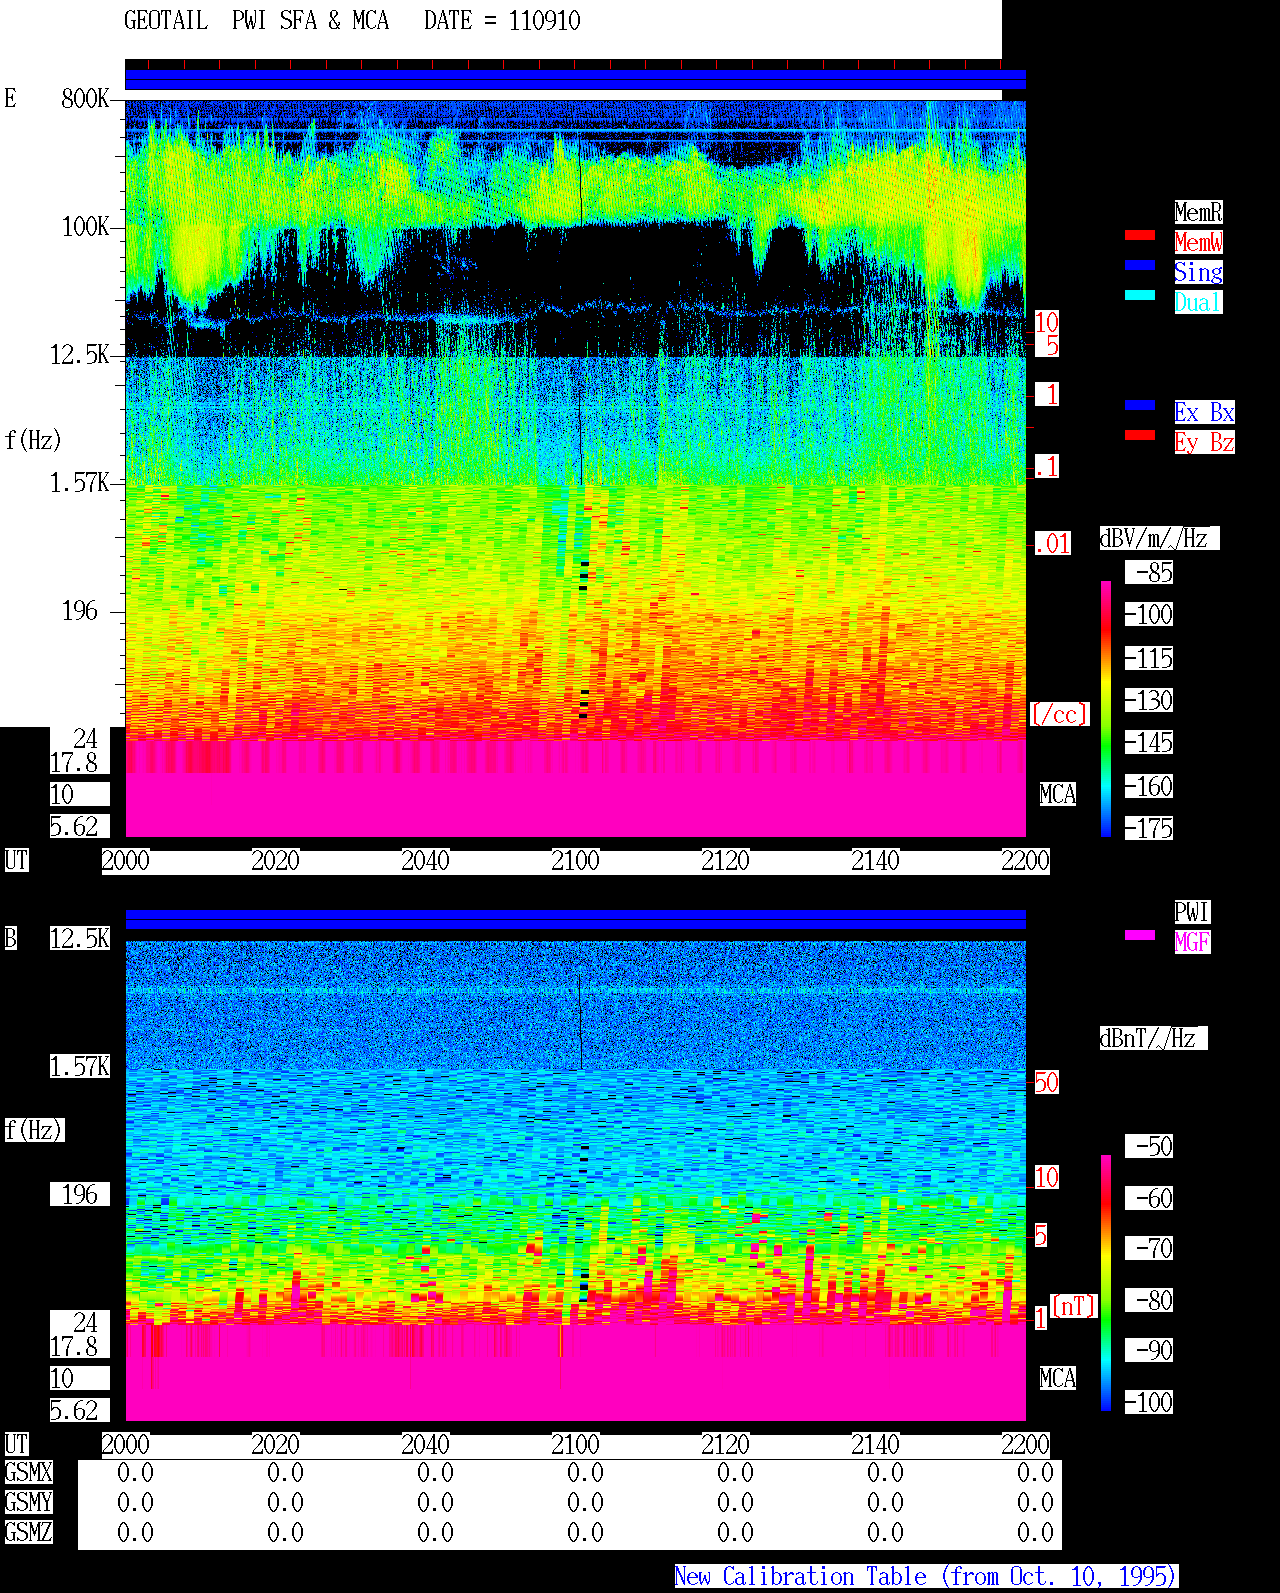Click the MemR legend label
The width and height of the screenshot is (1280, 1593).
[x=1198, y=212]
